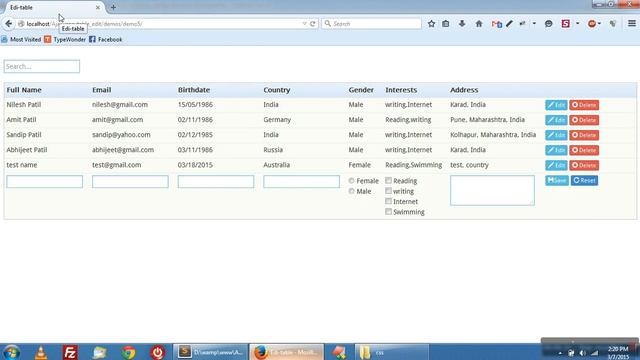Select the Female radio button

[x=351, y=180]
